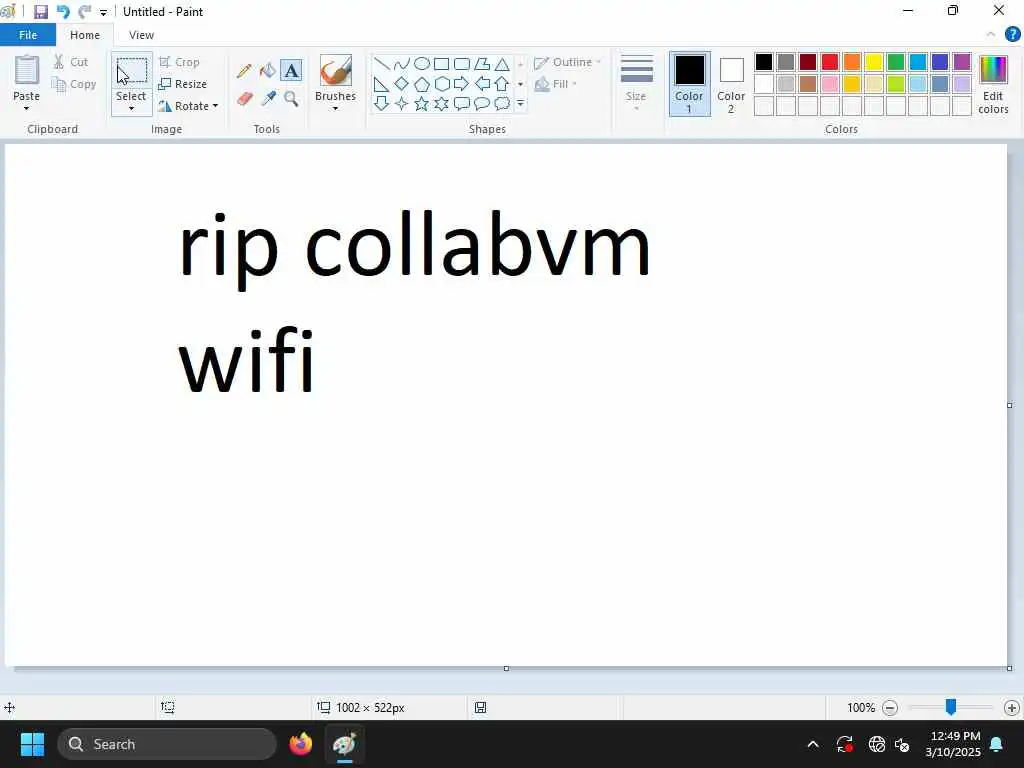Choose the Triangle shape
The height and width of the screenshot is (768, 1024).
click(502, 63)
